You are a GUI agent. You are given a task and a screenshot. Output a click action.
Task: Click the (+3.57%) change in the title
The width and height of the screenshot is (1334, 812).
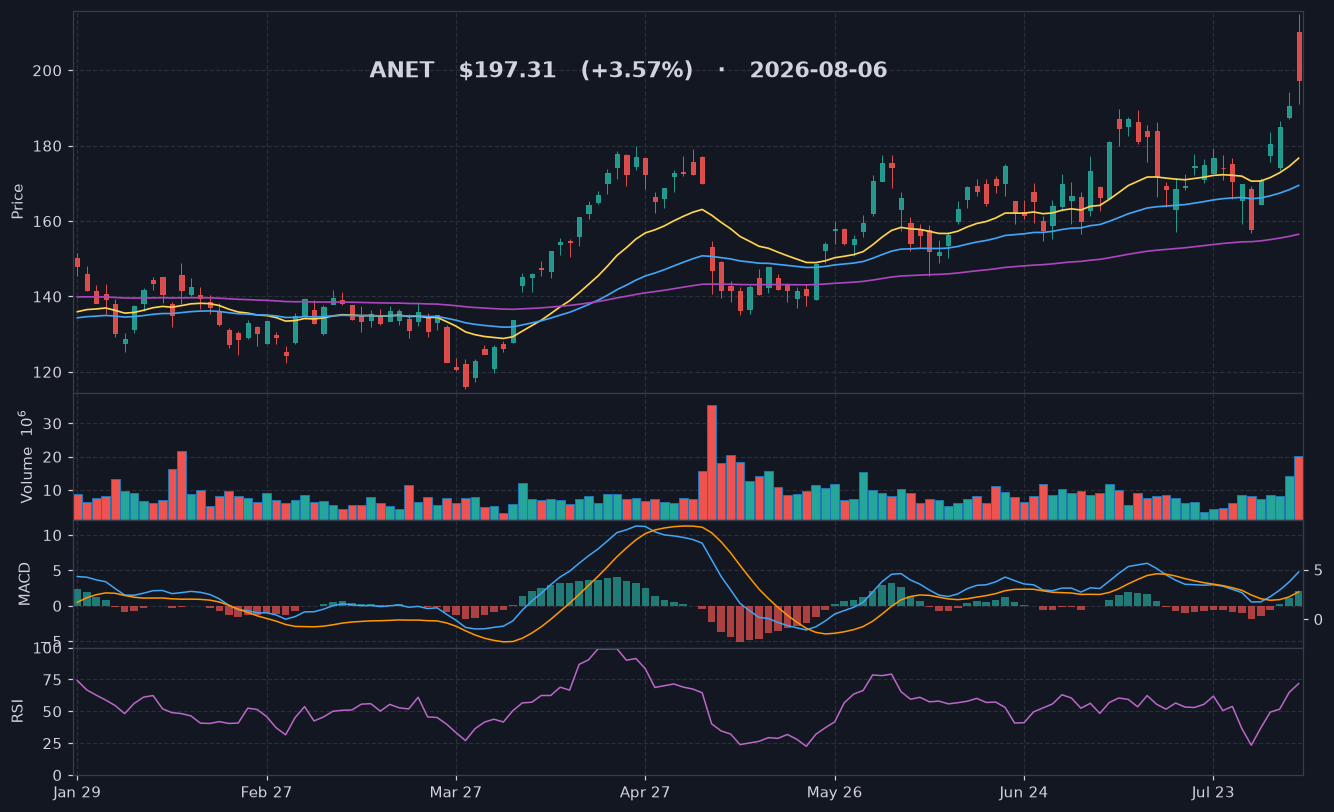[x=637, y=71]
